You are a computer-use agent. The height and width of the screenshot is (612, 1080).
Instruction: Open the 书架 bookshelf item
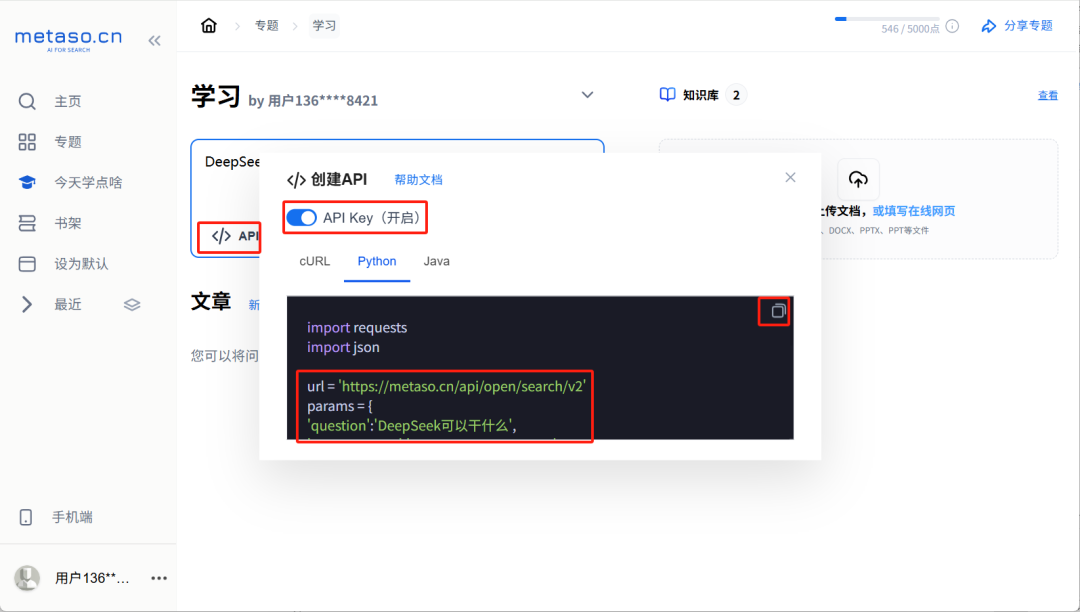point(50,223)
